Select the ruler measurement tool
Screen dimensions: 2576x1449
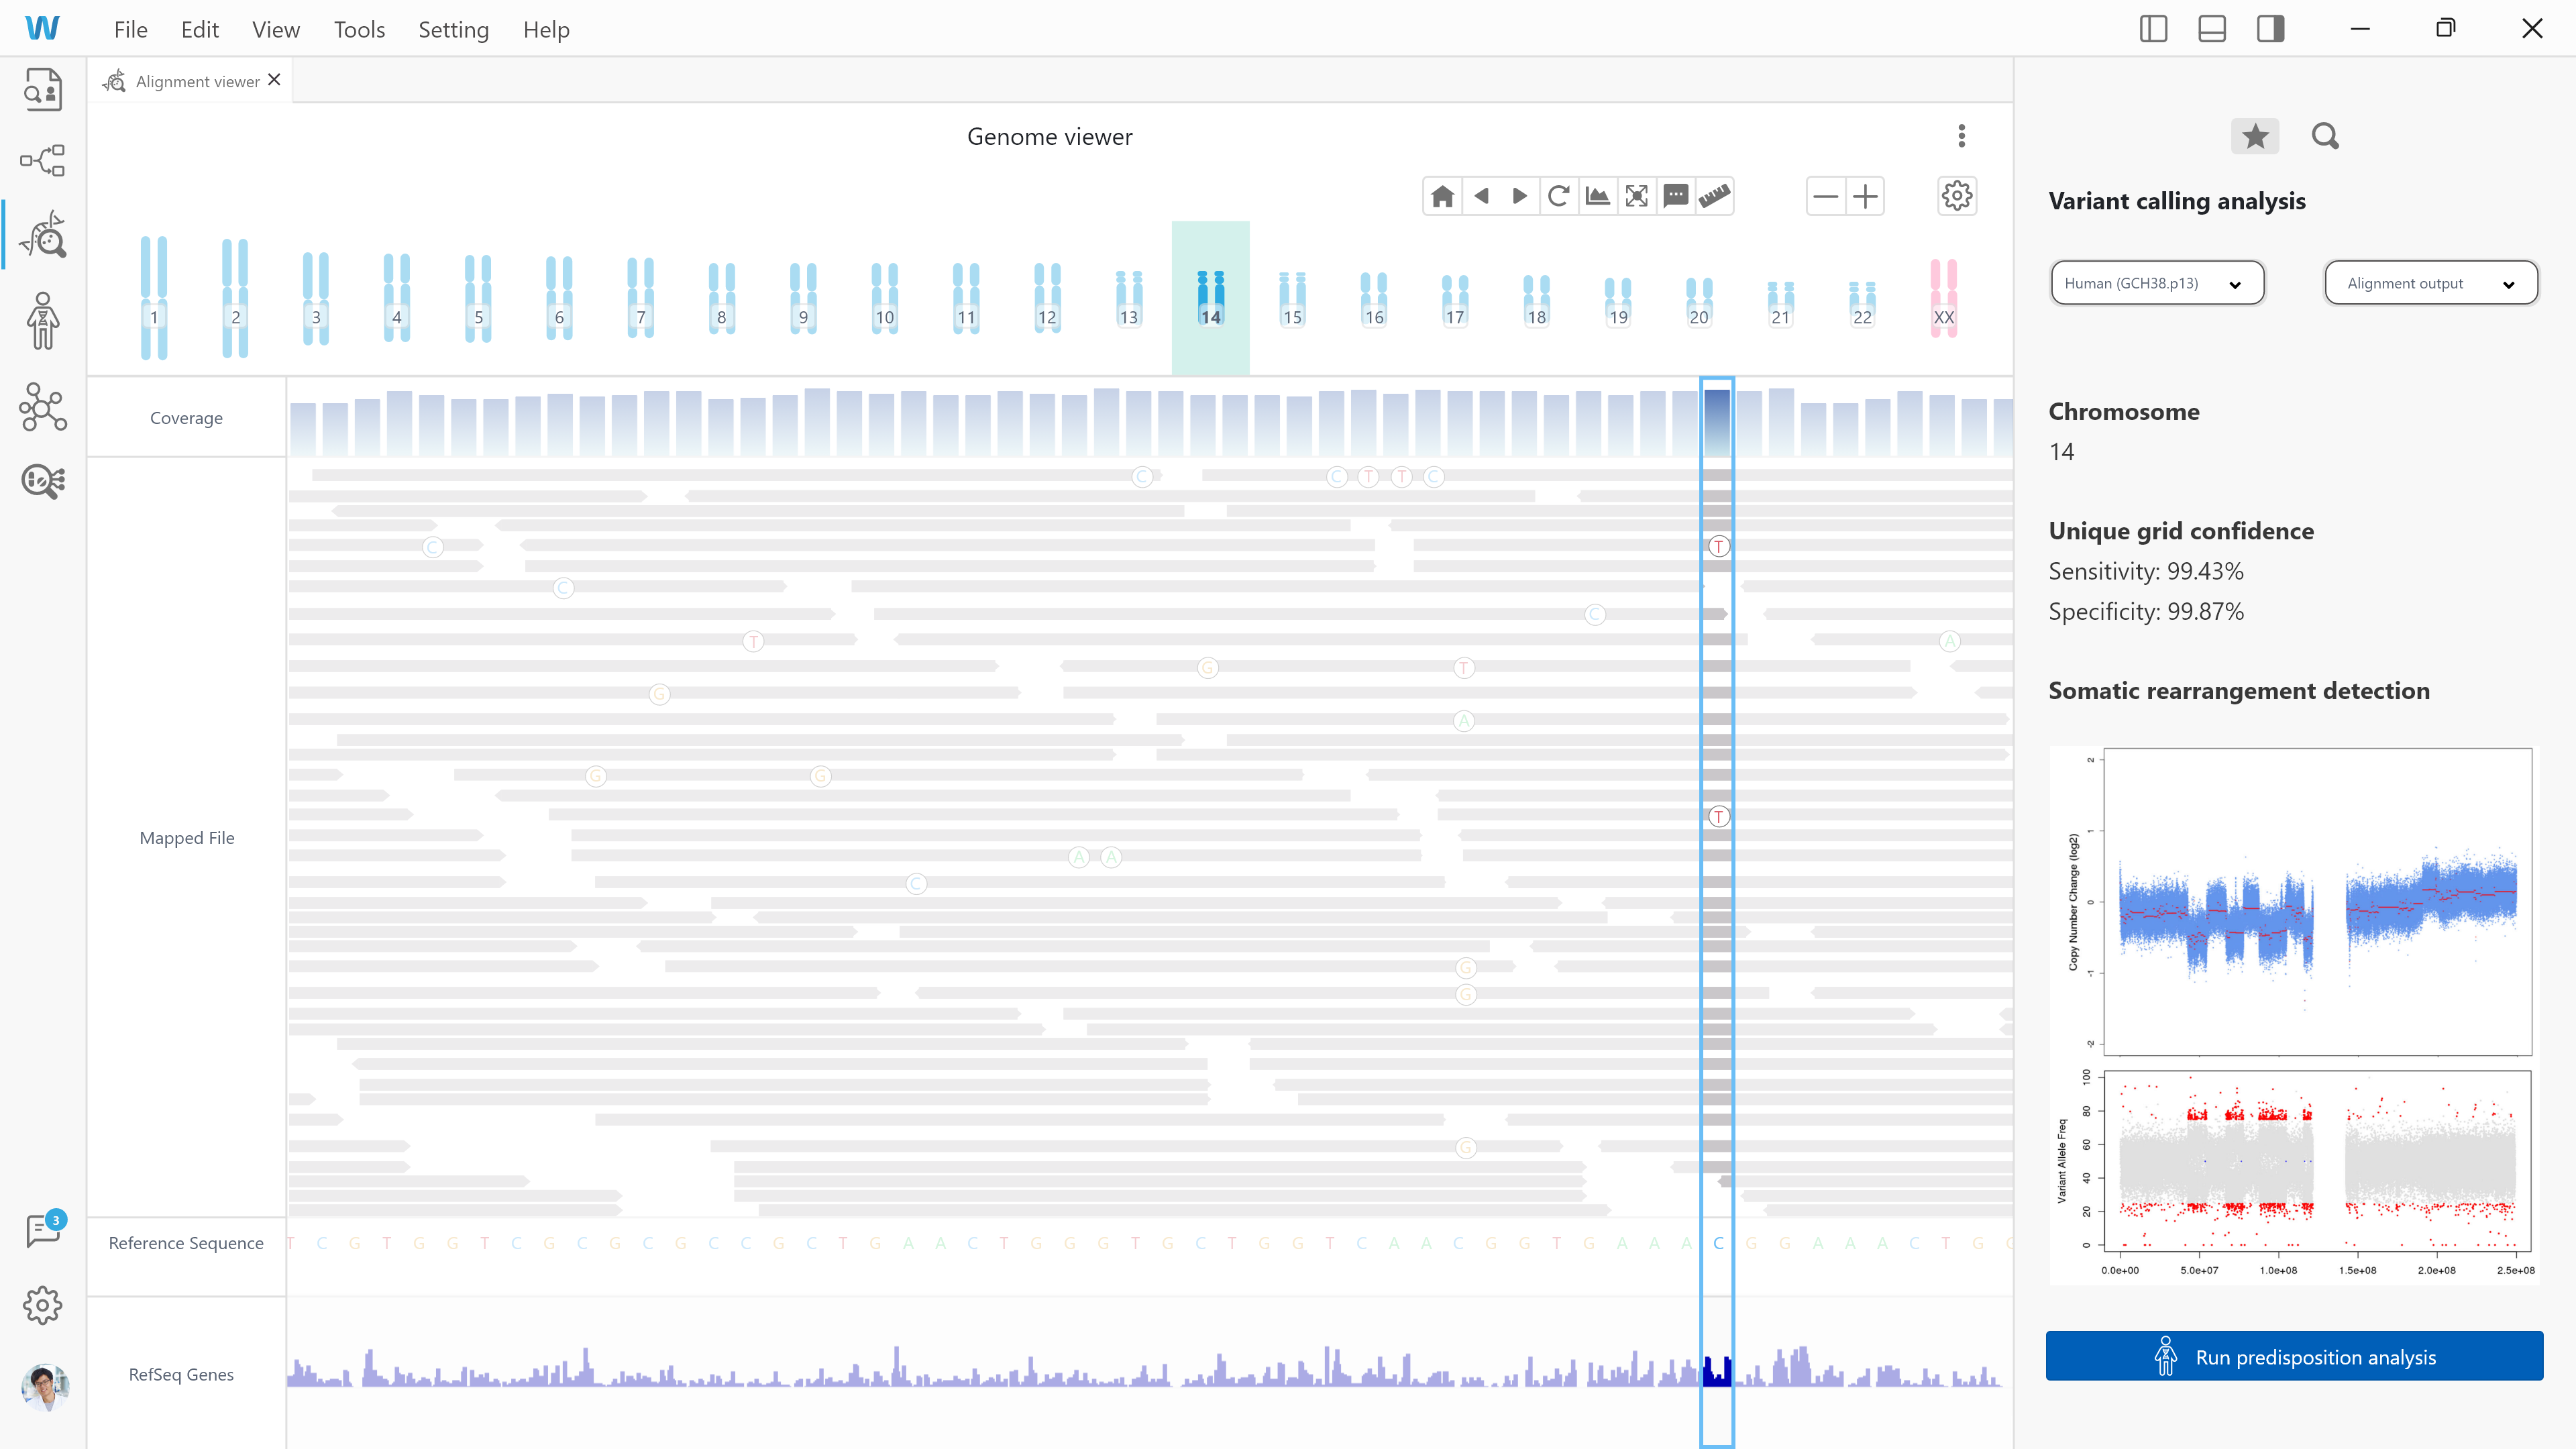pos(1714,196)
